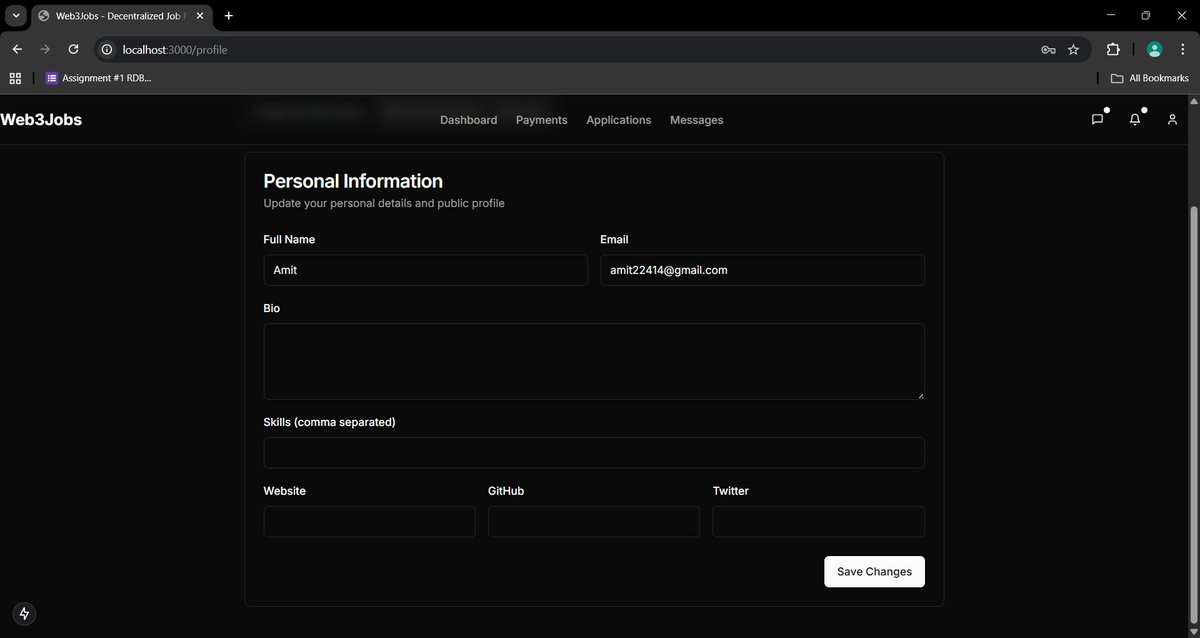Open the chat messages icon in header
Viewport: 1200px width, 638px height.
click(1097, 119)
